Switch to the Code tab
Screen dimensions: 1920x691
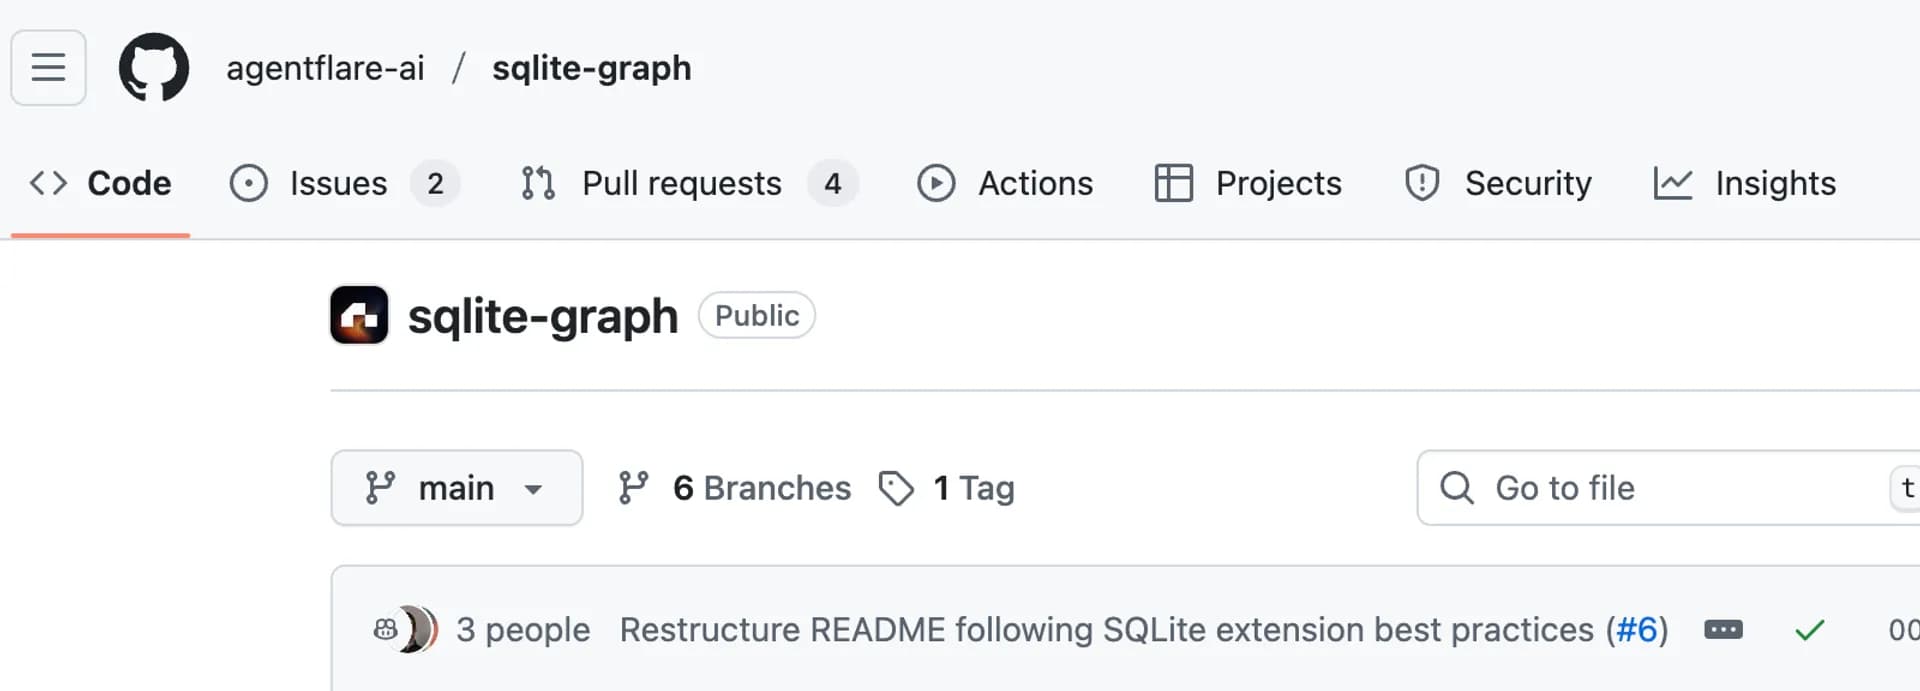(x=100, y=183)
